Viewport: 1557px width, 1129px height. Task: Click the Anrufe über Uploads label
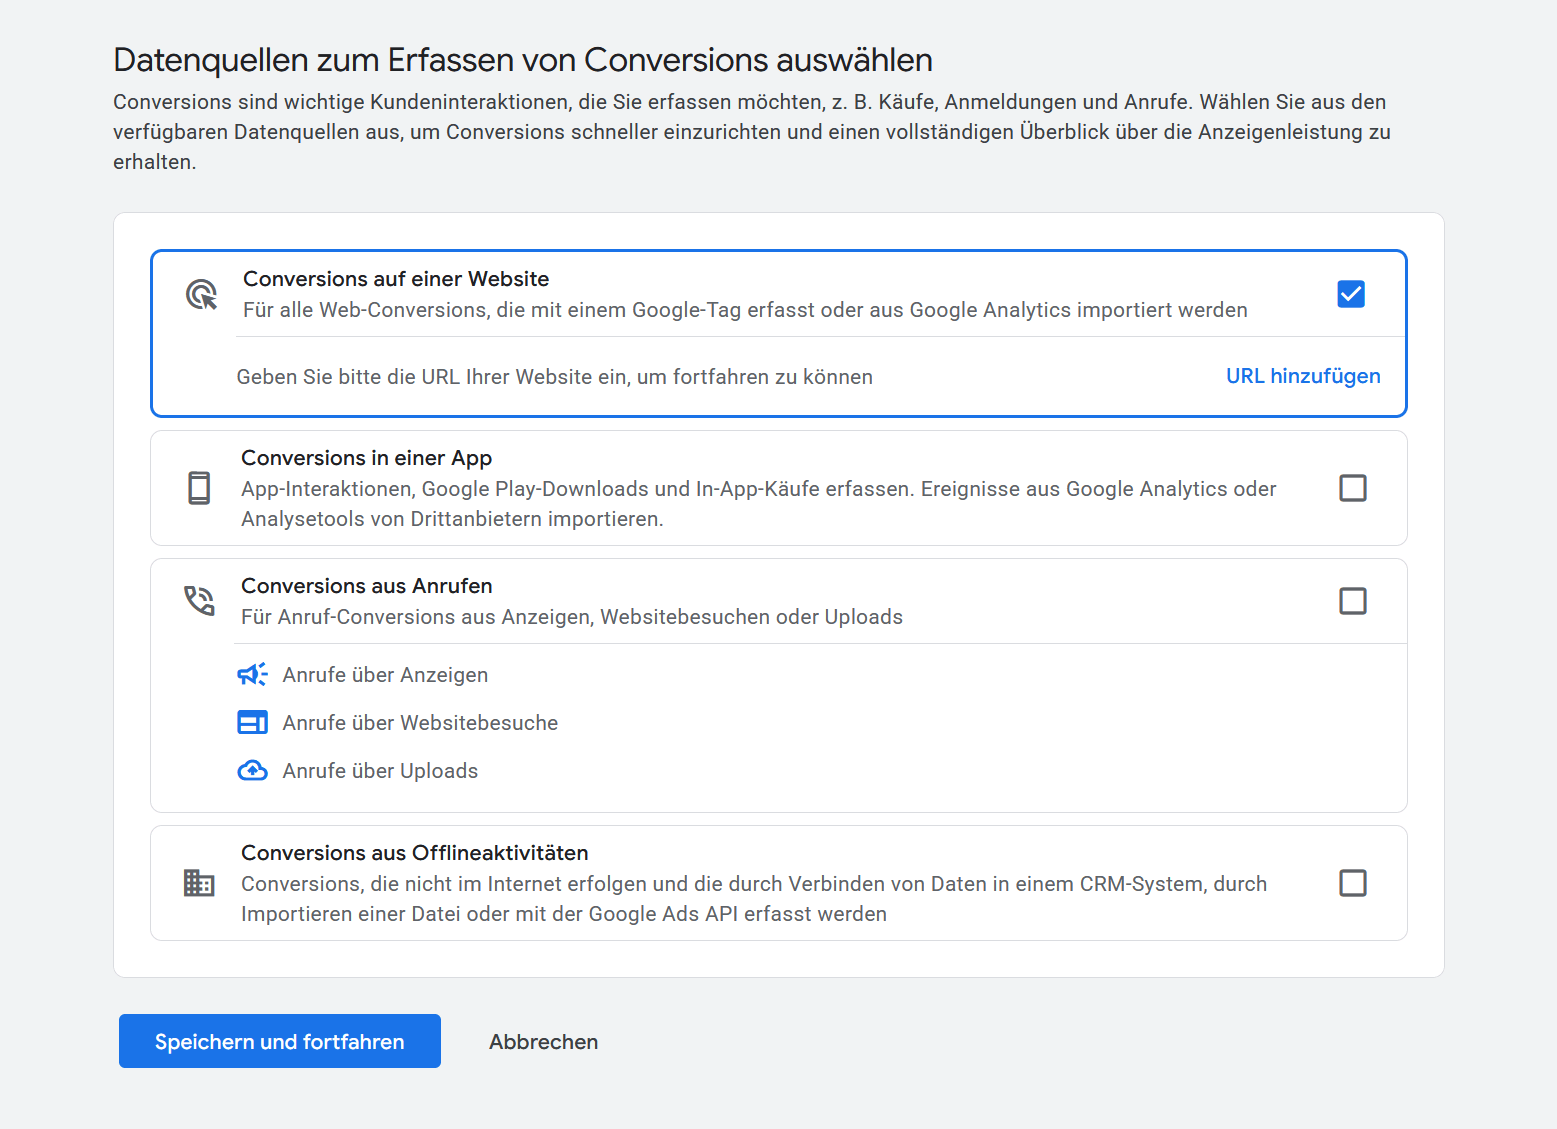[x=380, y=771]
